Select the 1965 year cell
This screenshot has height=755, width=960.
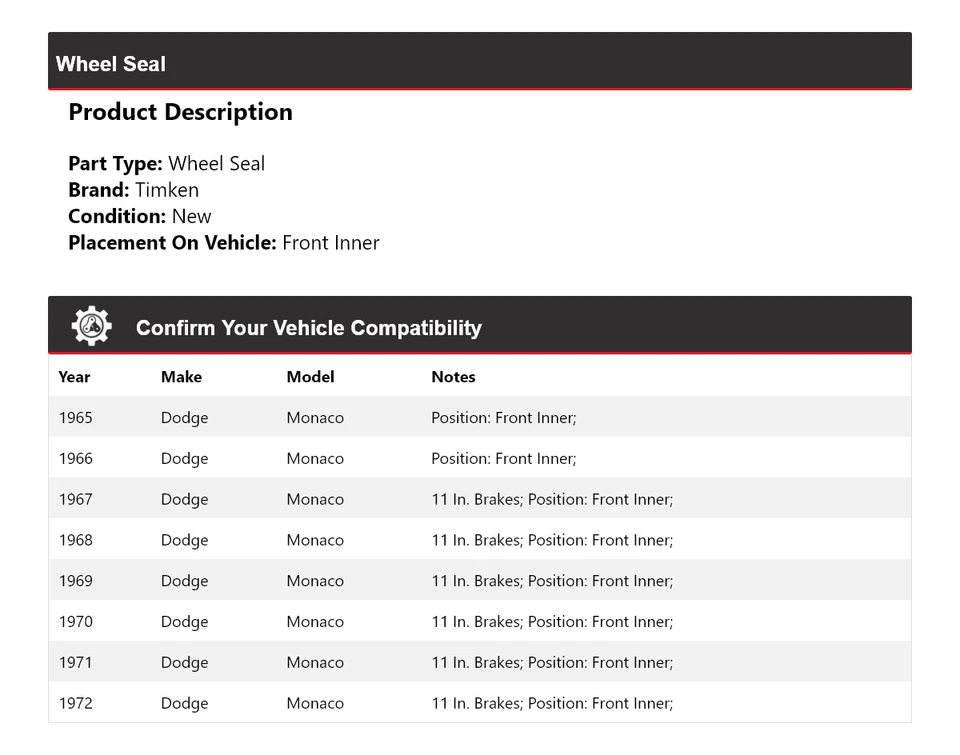[75, 418]
